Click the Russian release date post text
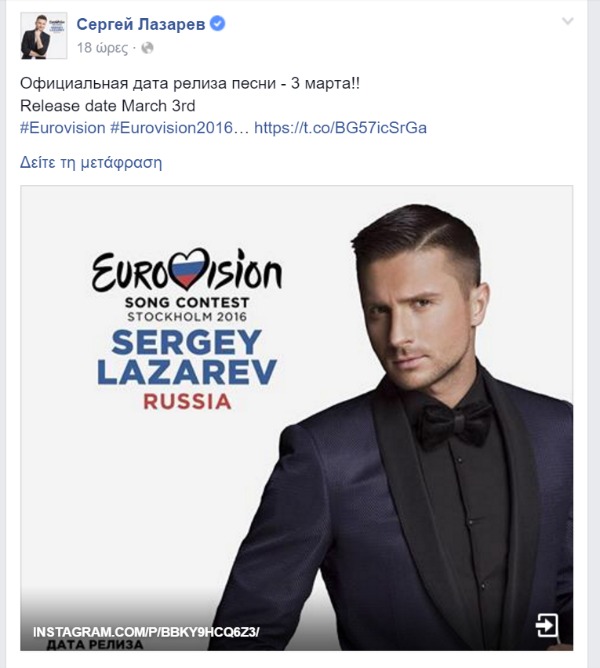This screenshot has height=668, width=600. [x=190, y=83]
